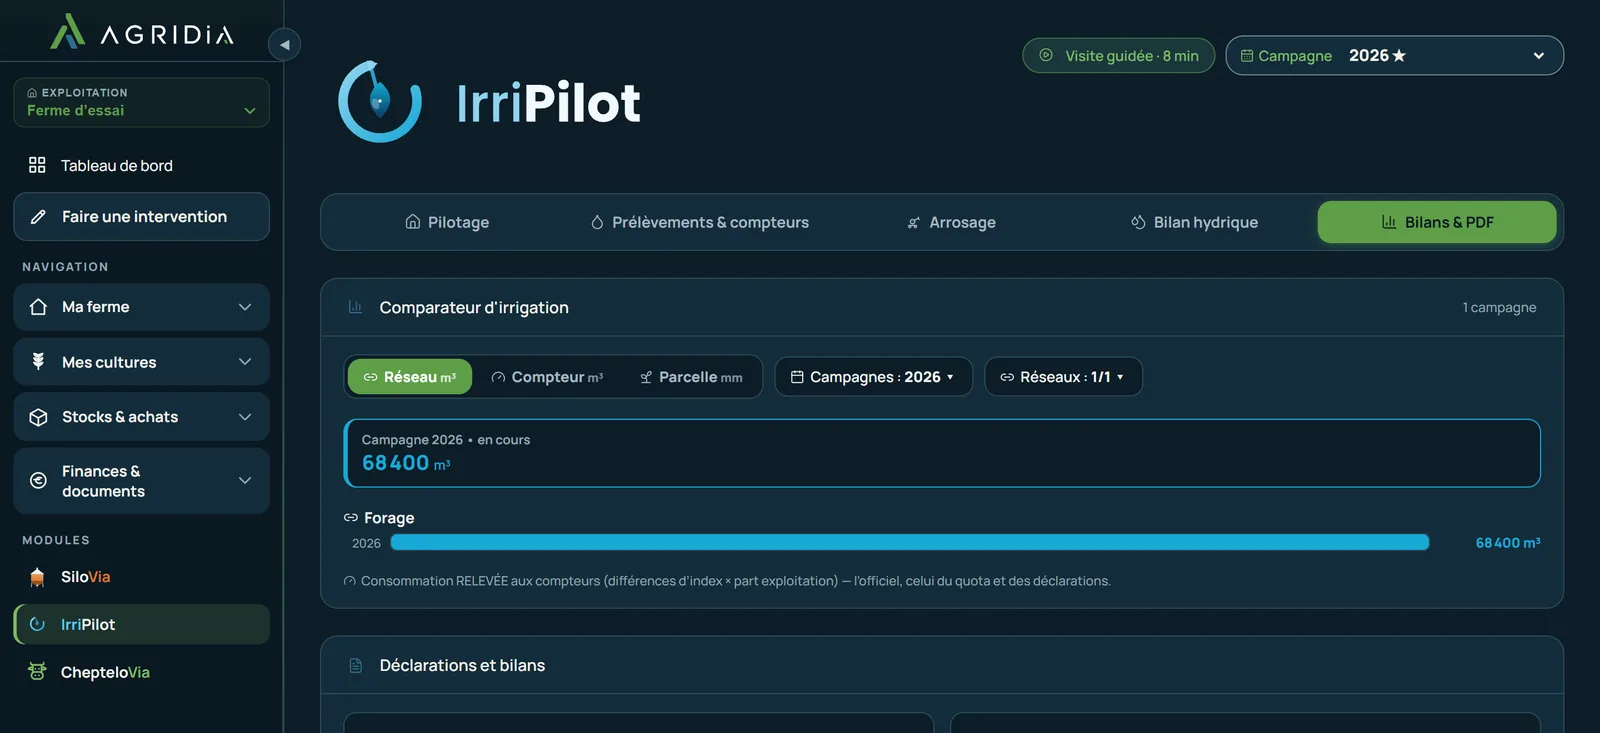
Task: Open the Campagnes : 2026 filter
Action: [873, 377]
